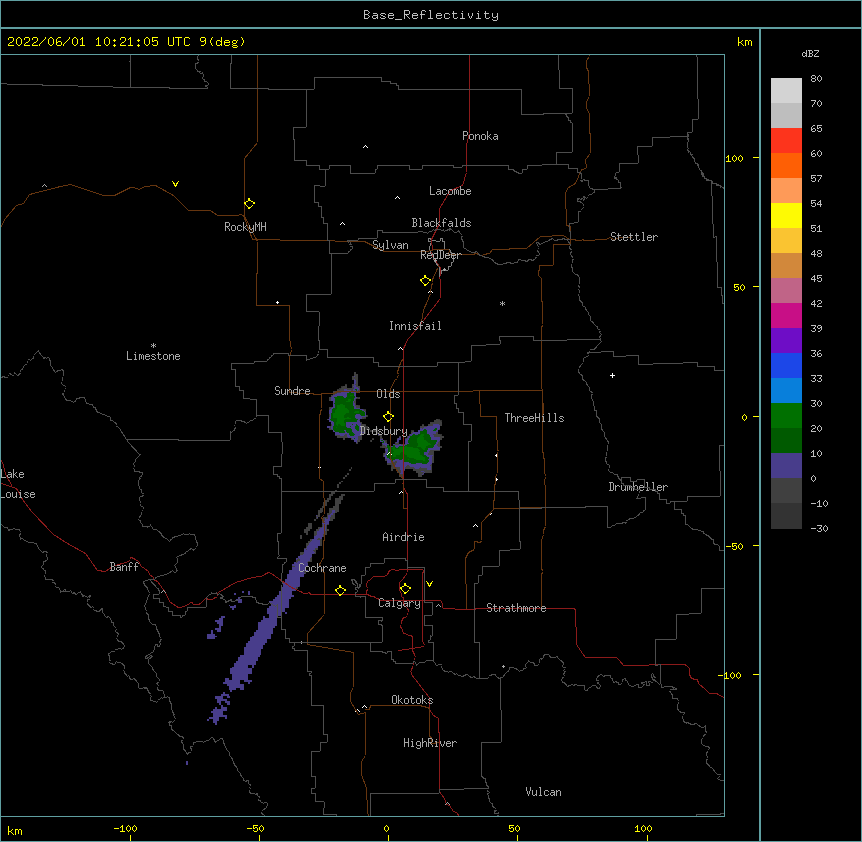
Task: Click the Lacombe city label
Action: click(450, 191)
